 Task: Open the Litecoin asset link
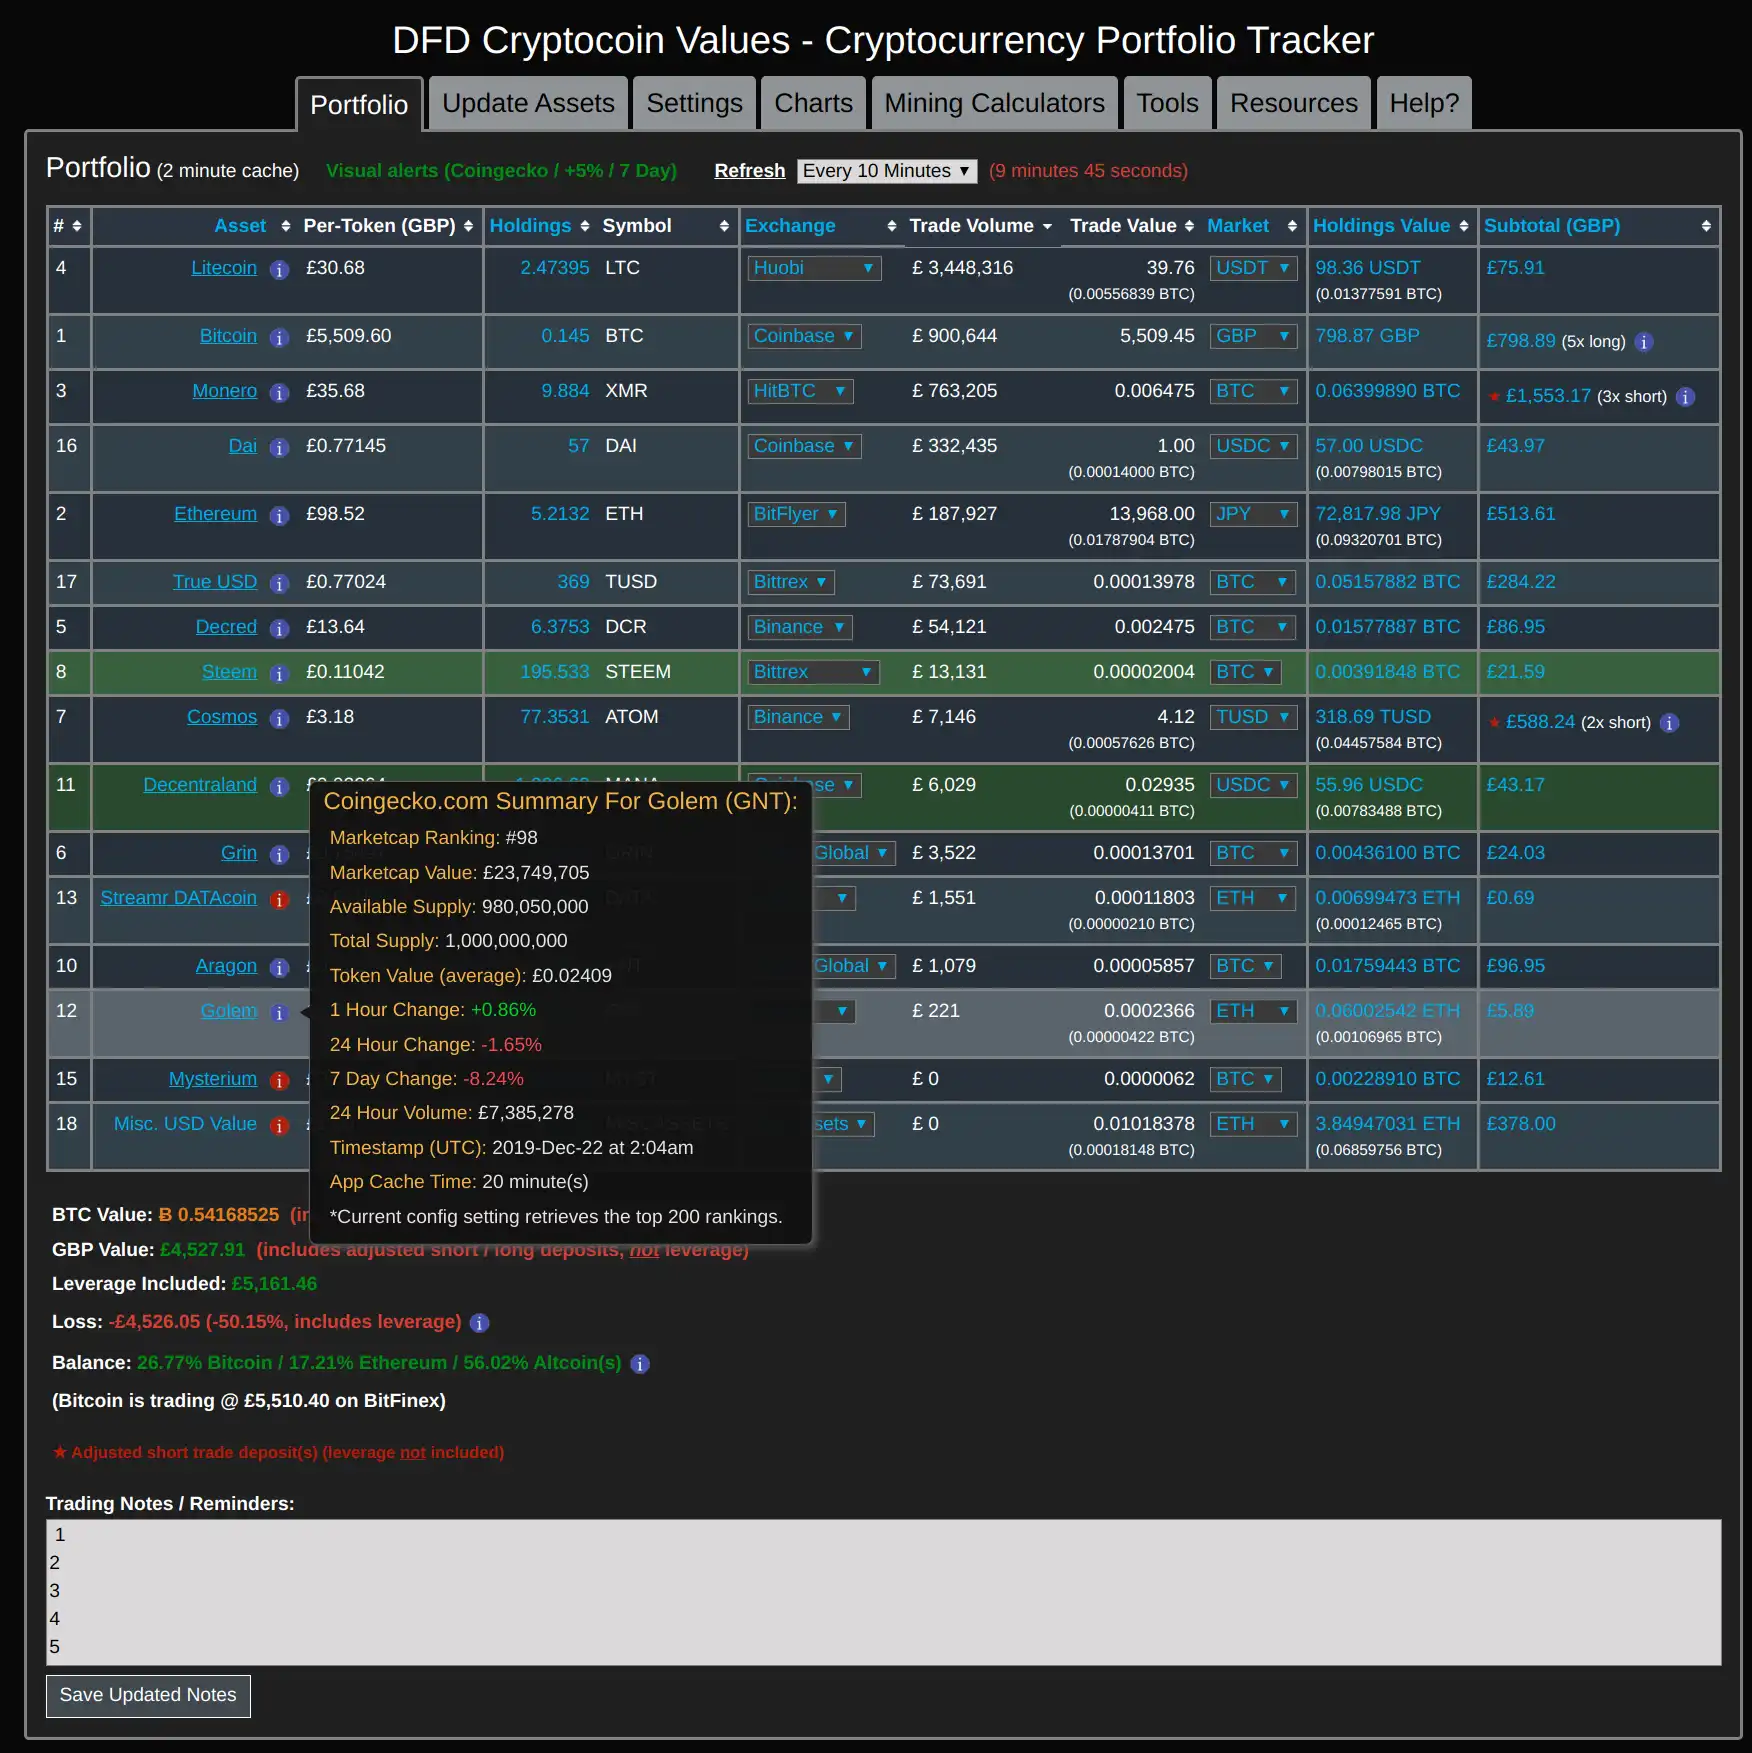point(224,268)
